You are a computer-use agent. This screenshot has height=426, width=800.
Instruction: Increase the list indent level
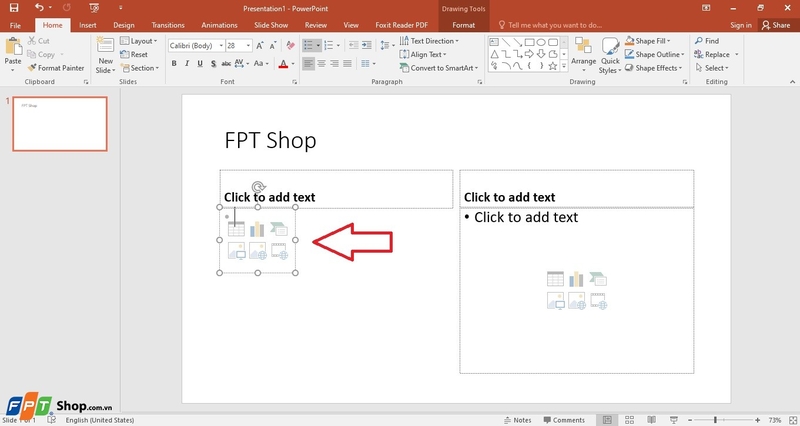(x=367, y=46)
